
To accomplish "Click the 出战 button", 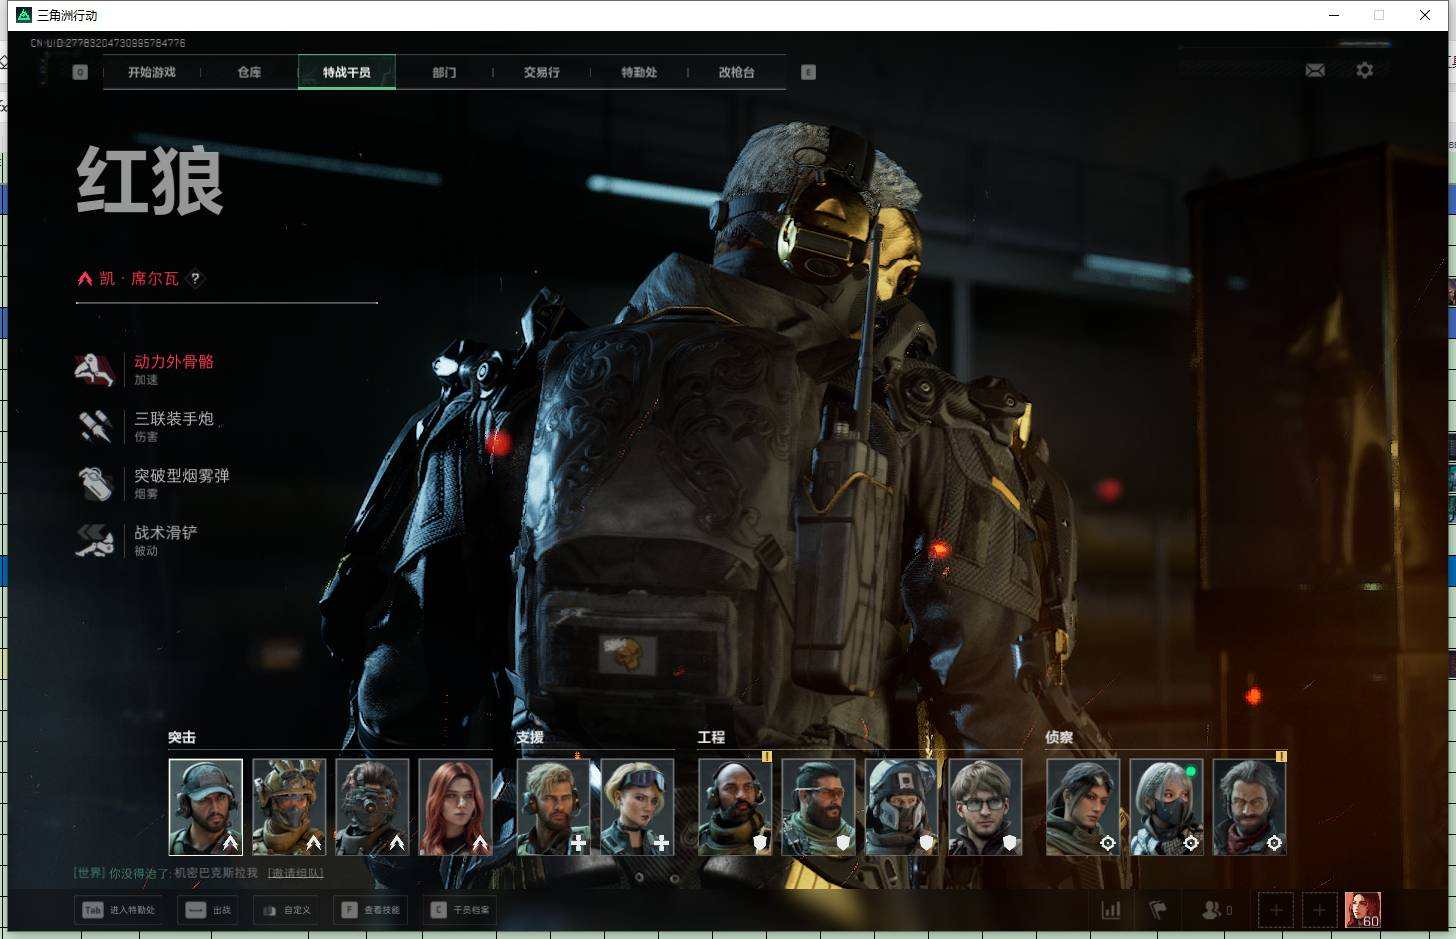I will pos(208,910).
